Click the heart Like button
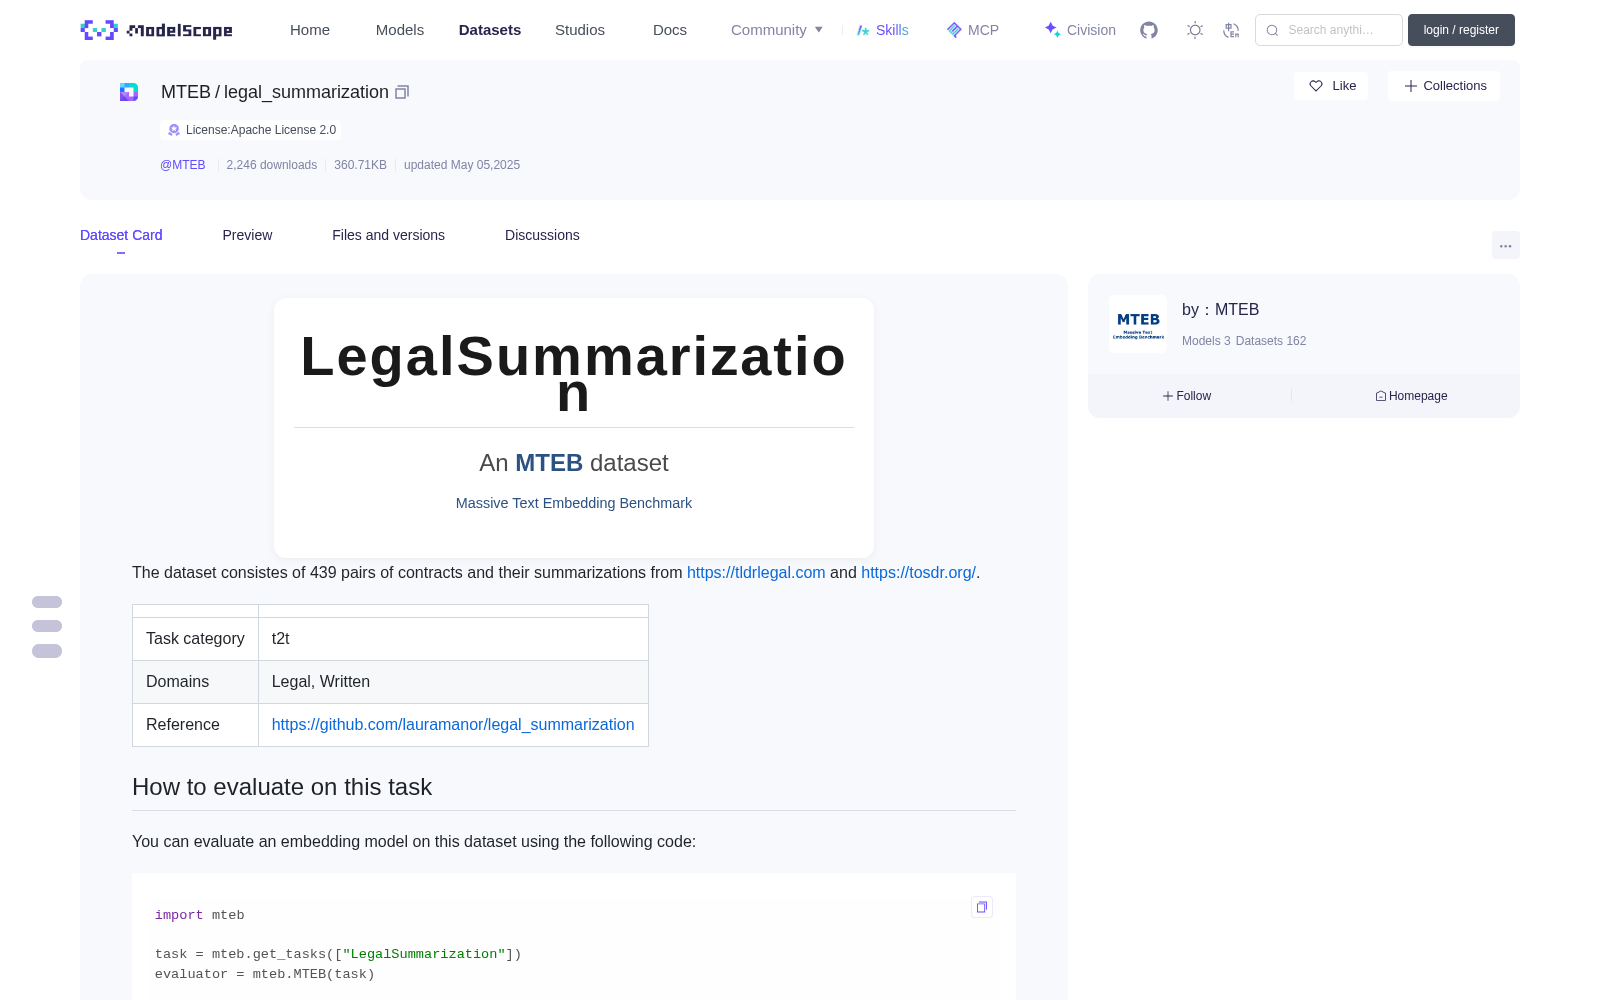The height and width of the screenshot is (1000, 1600). pos(1331,86)
